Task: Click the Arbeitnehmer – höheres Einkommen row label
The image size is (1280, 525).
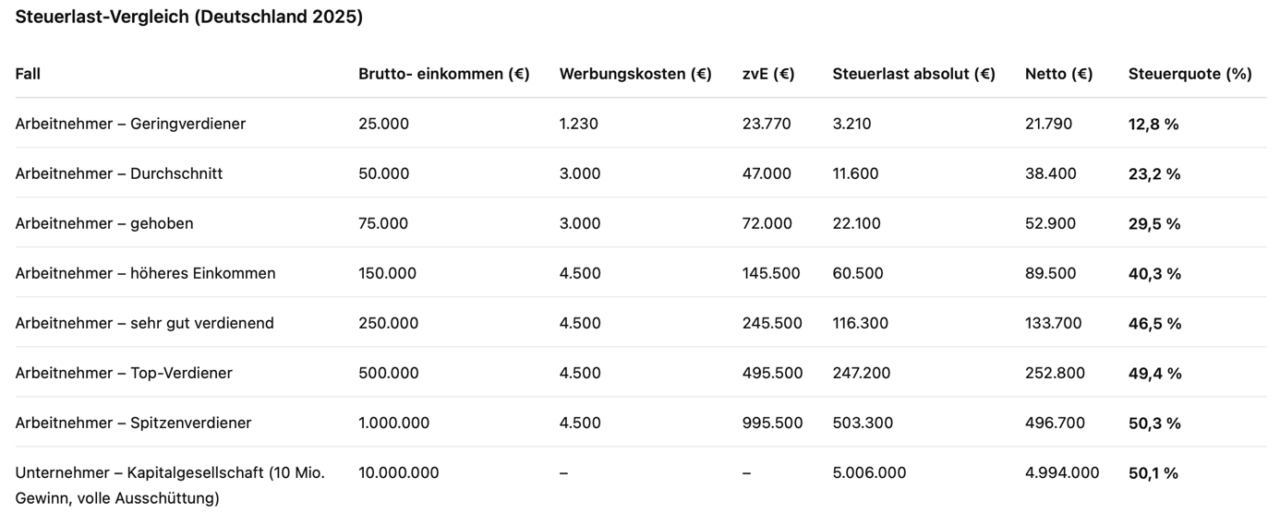Action: pyautogui.click(x=145, y=273)
